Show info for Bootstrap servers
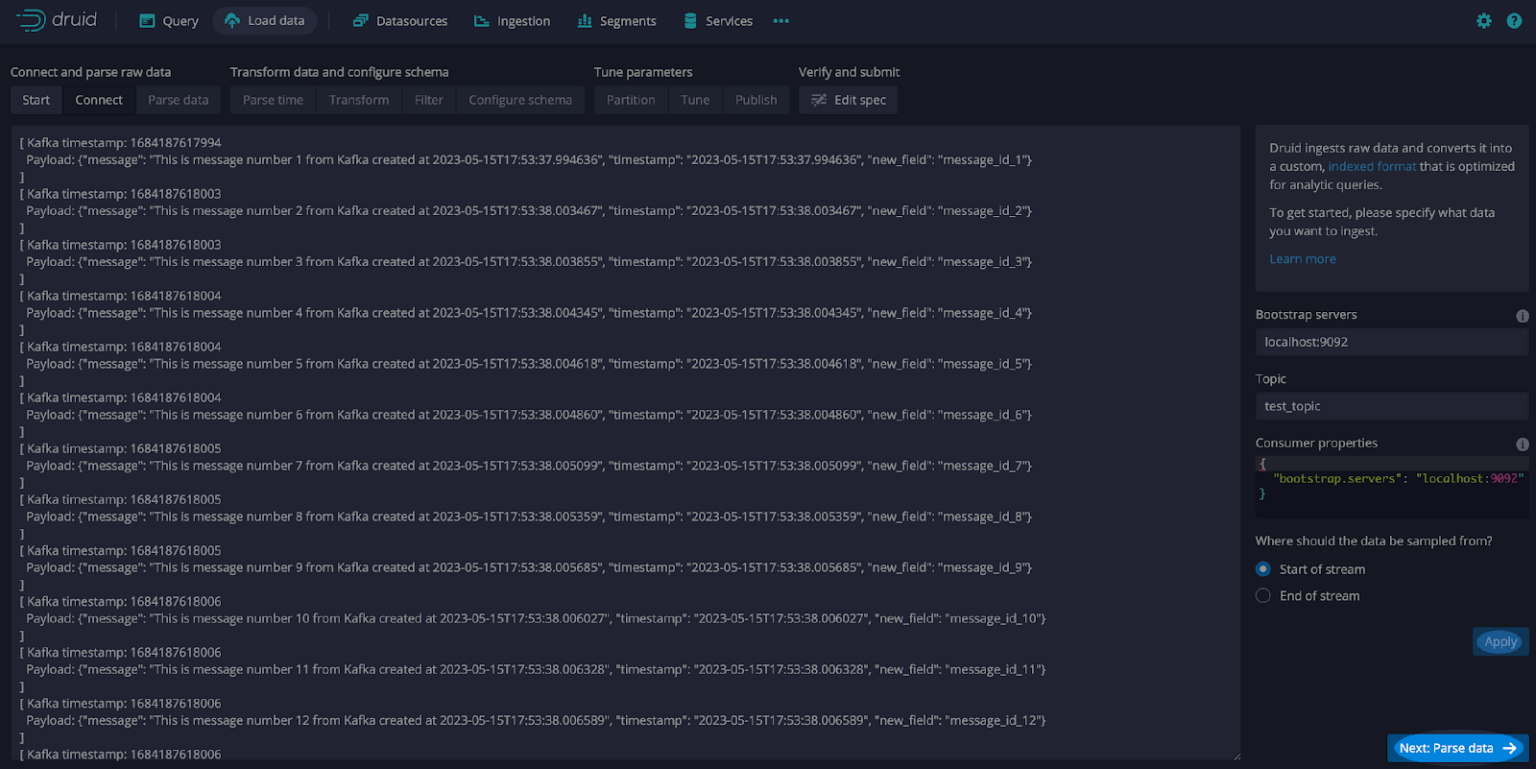The height and width of the screenshot is (769, 1536). point(1522,316)
